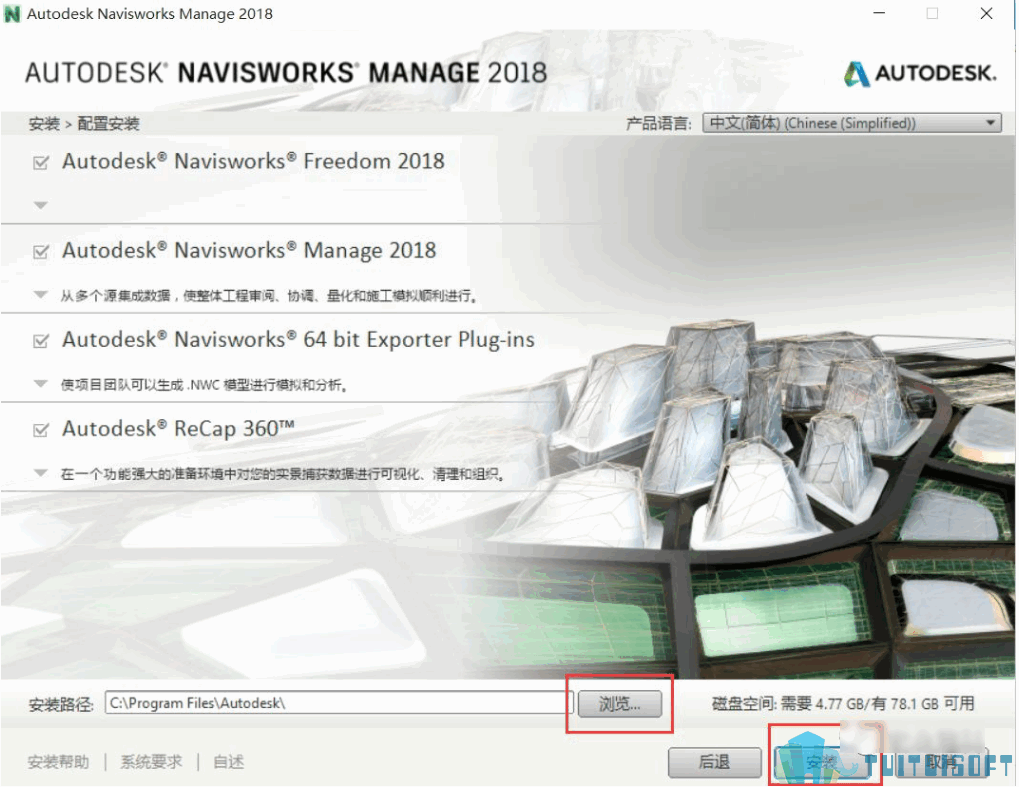The height and width of the screenshot is (787, 1019).
Task: Click the 取消 cancel button
Action: 940,762
